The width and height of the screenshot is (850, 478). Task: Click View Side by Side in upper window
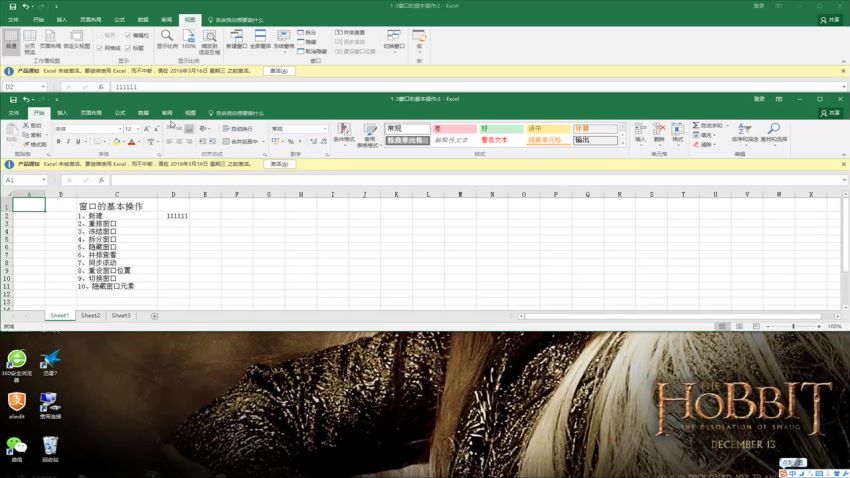[x=350, y=33]
